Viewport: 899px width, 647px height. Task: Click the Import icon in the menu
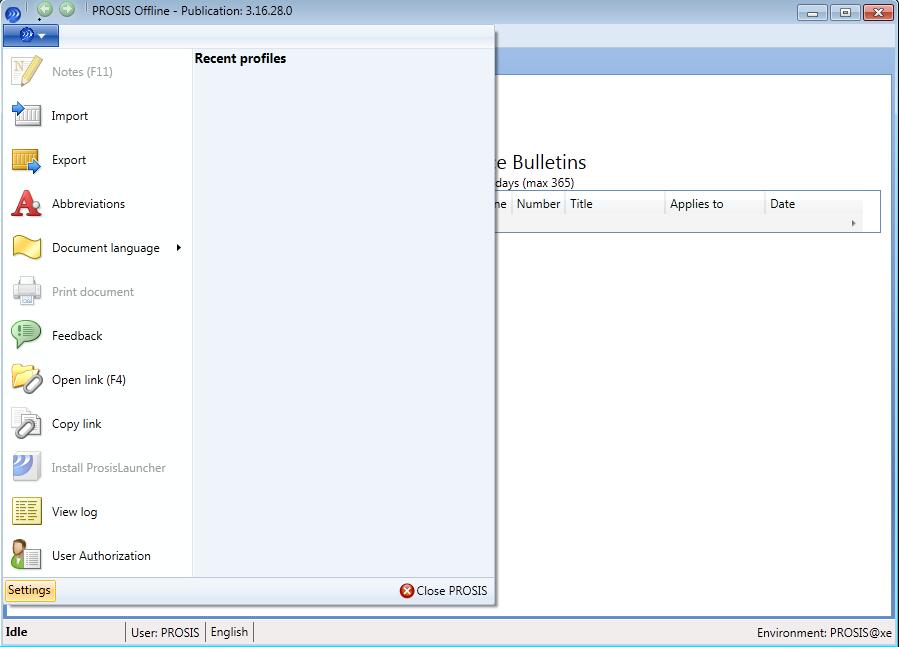(x=26, y=115)
